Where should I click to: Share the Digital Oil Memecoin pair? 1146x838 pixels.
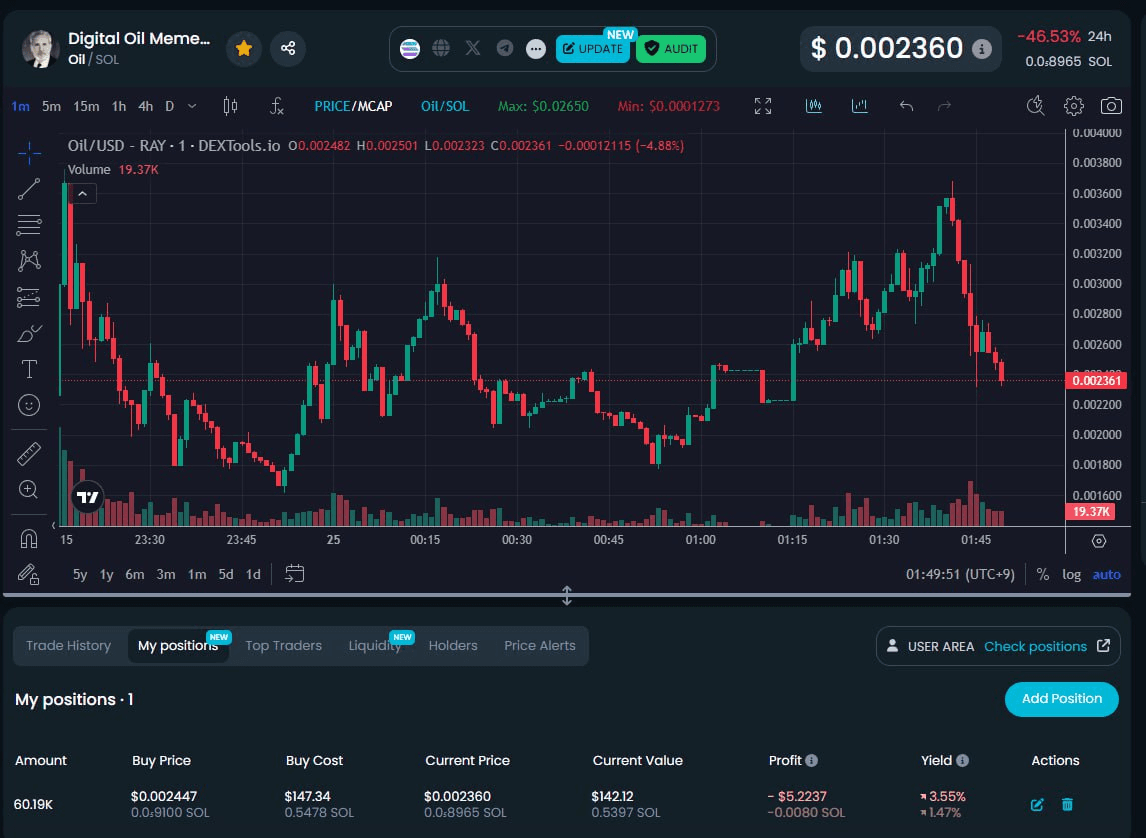288,48
